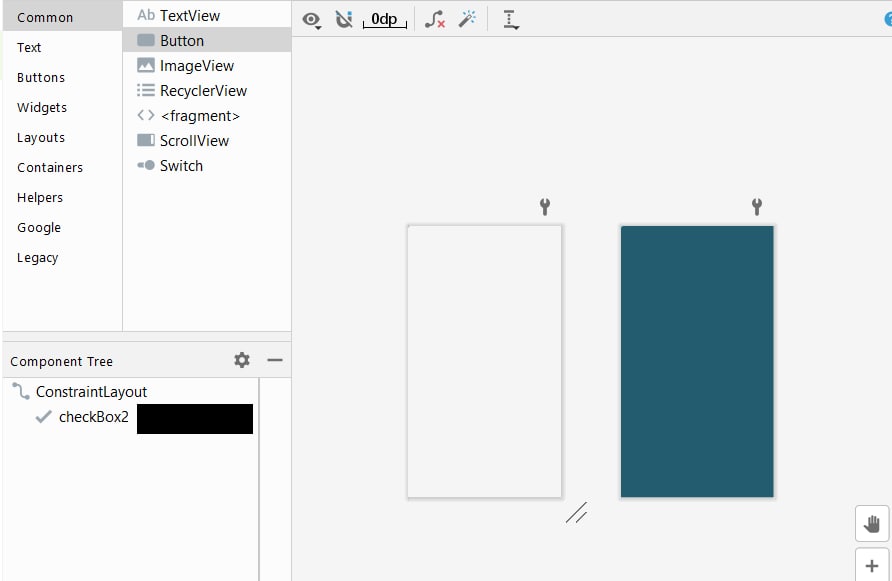Select ConstraintLayout in Component Tree
Viewport: 892px width, 581px height.
click(x=91, y=392)
